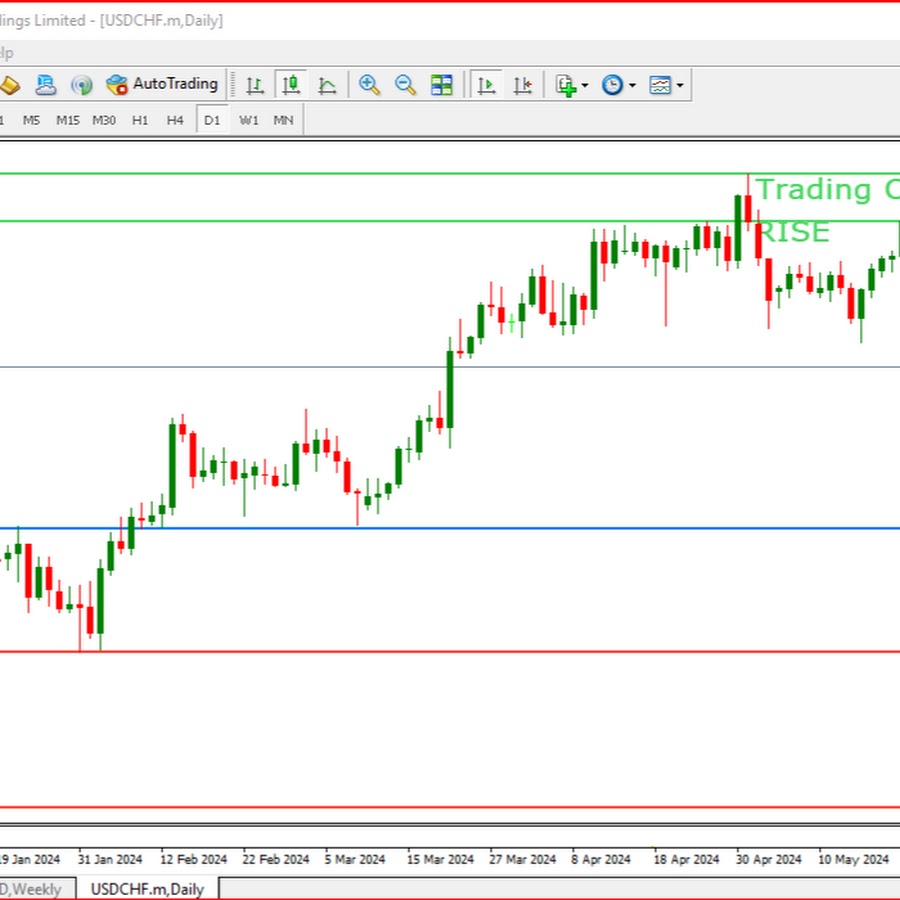The image size is (900, 900).
Task: Click the green RISE text label
Action: [x=794, y=232]
